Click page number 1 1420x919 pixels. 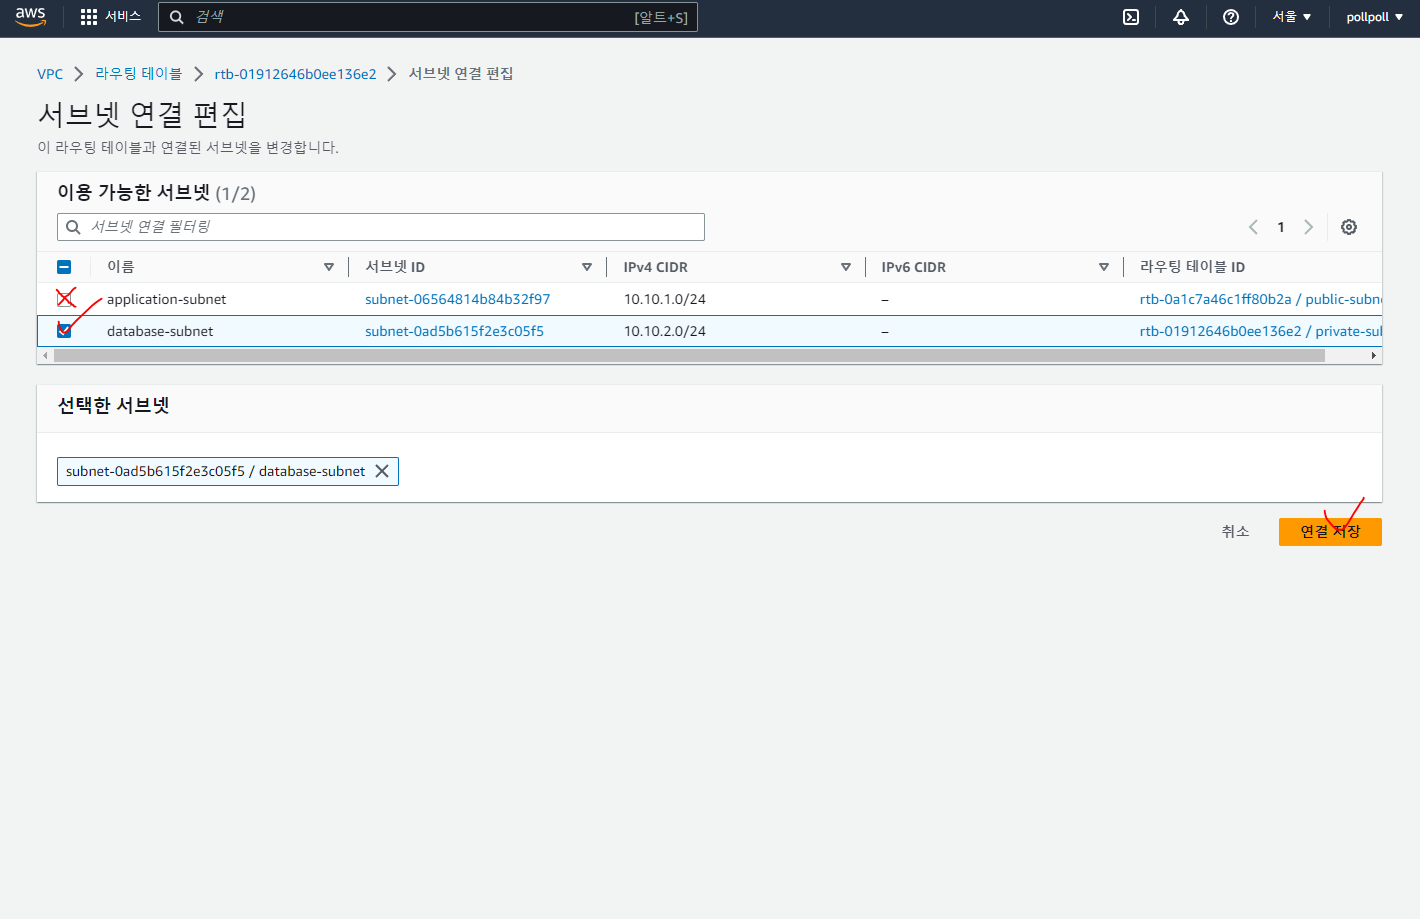(1281, 227)
